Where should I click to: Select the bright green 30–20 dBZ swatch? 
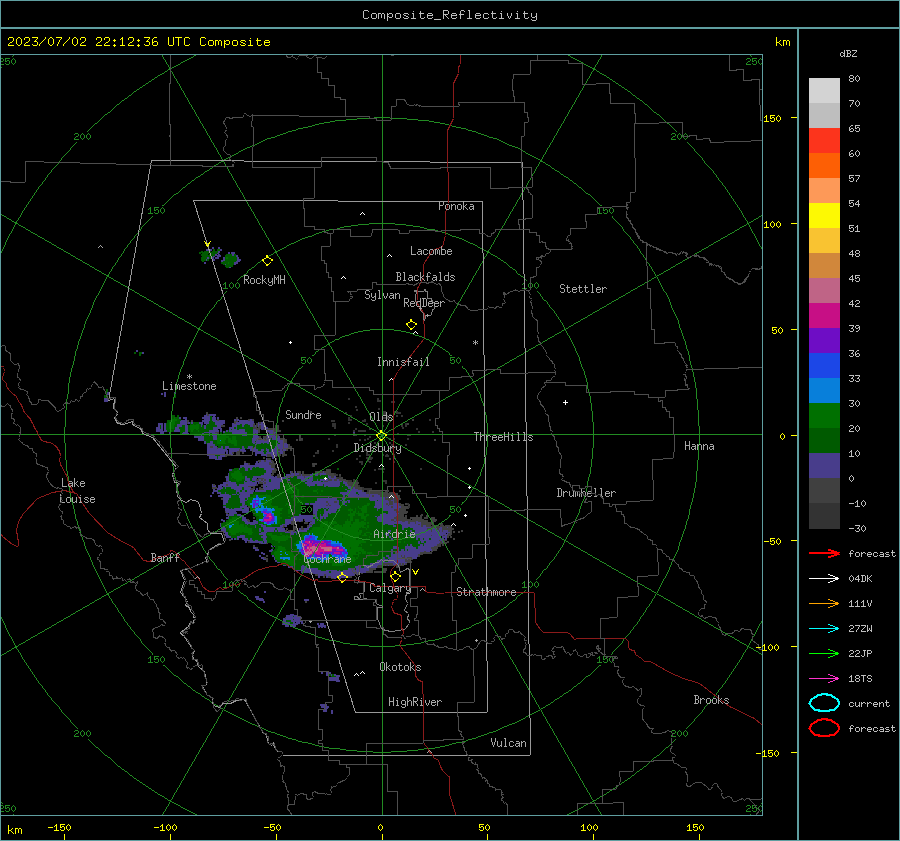(824, 416)
